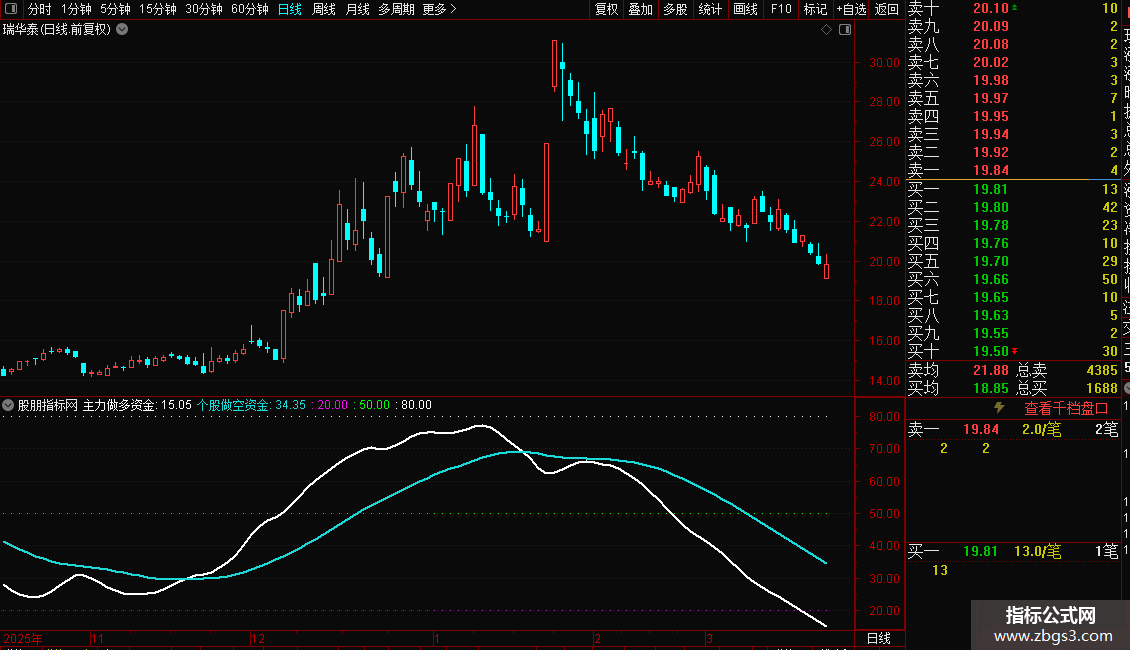This screenshot has width=1130, height=650.
Task: Expand the 更多 more periods menu
Action: pyautogui.click(x=440, y=9)
